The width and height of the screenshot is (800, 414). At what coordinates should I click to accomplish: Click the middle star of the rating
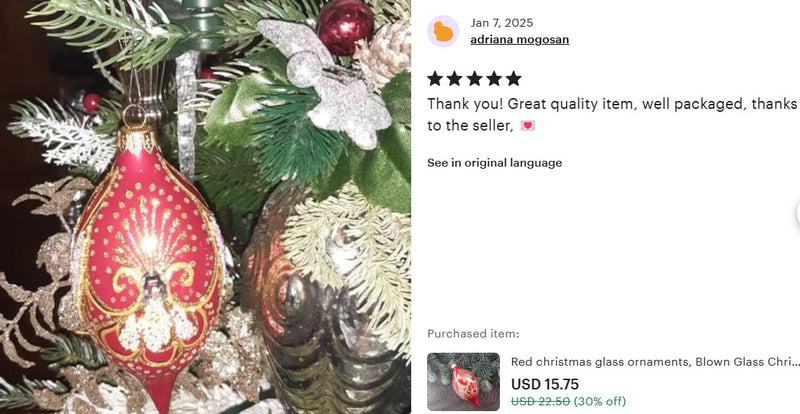[x=474, y=79]
